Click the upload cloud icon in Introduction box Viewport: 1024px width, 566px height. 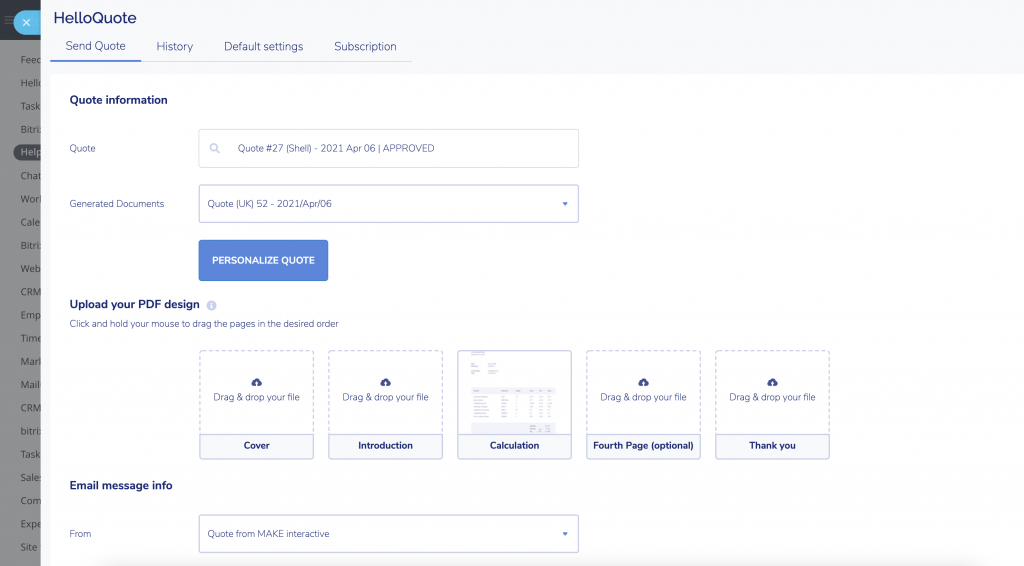click(x=386, y=382)
